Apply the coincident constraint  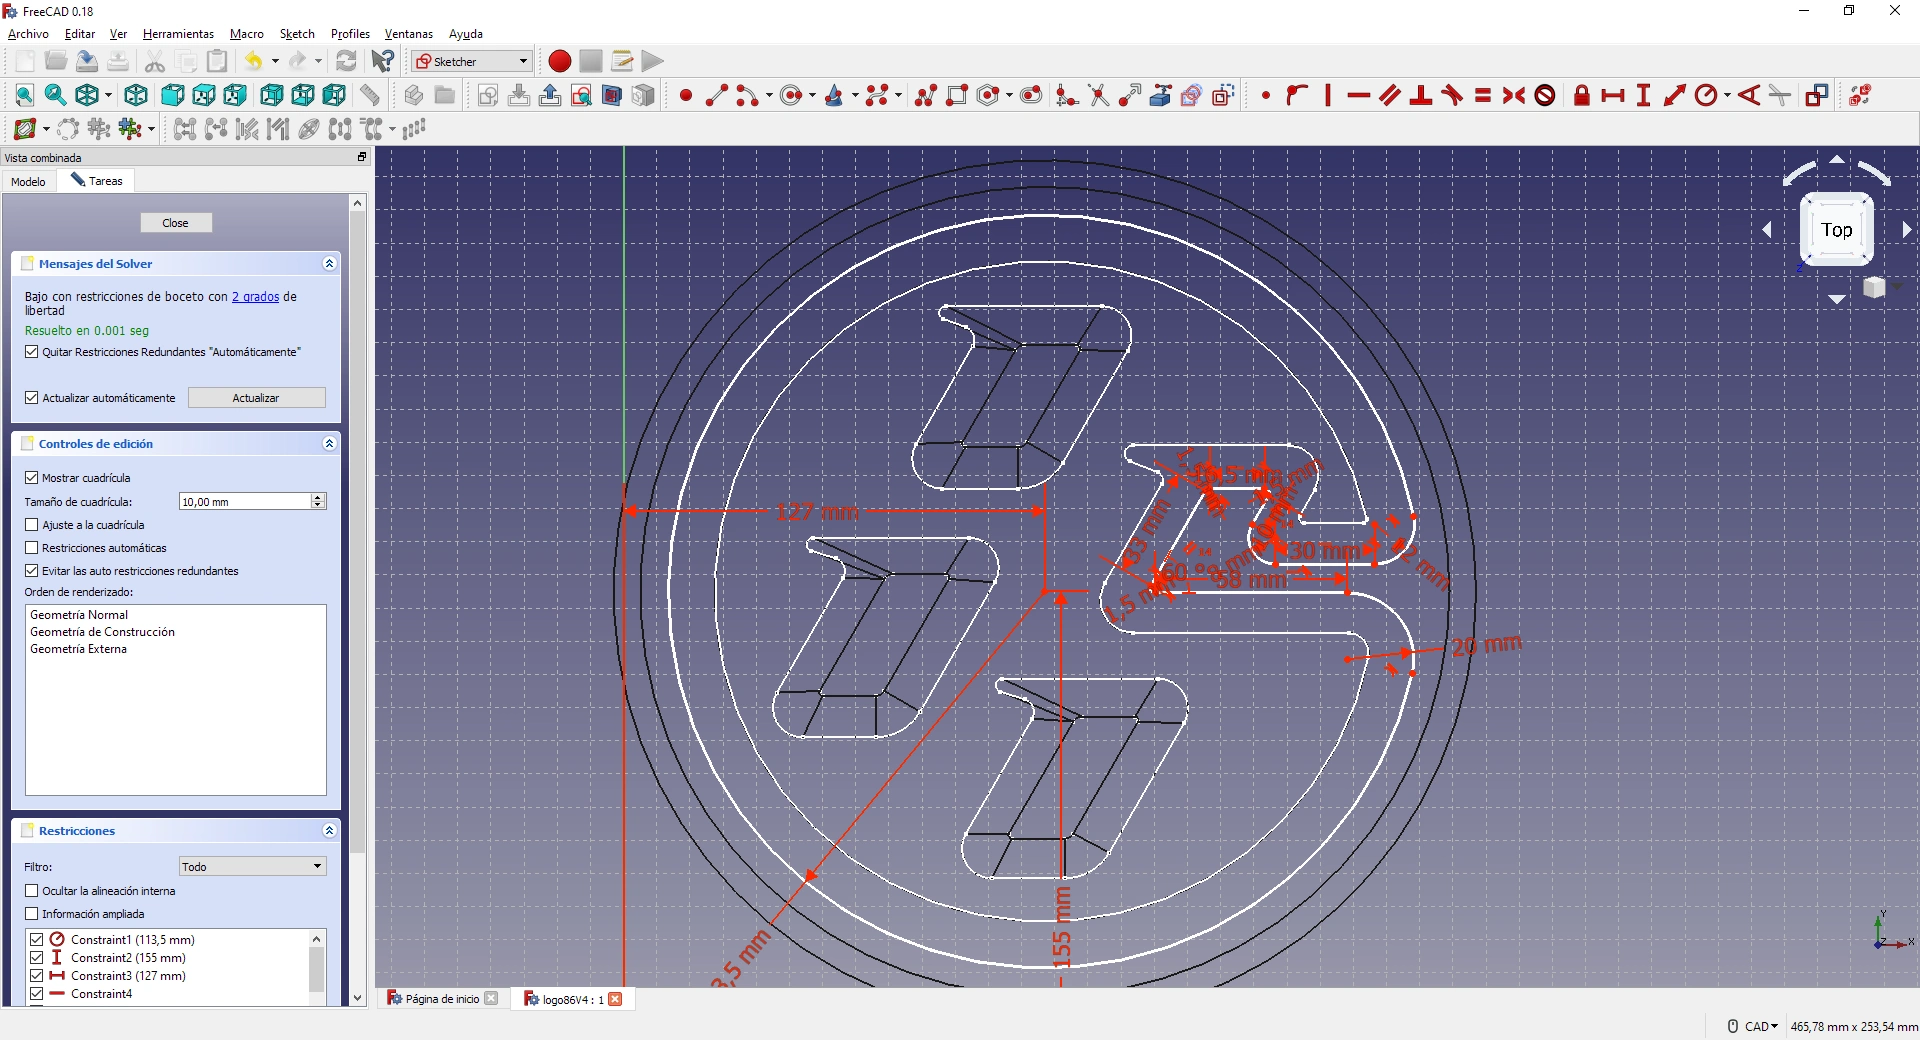1266,96
